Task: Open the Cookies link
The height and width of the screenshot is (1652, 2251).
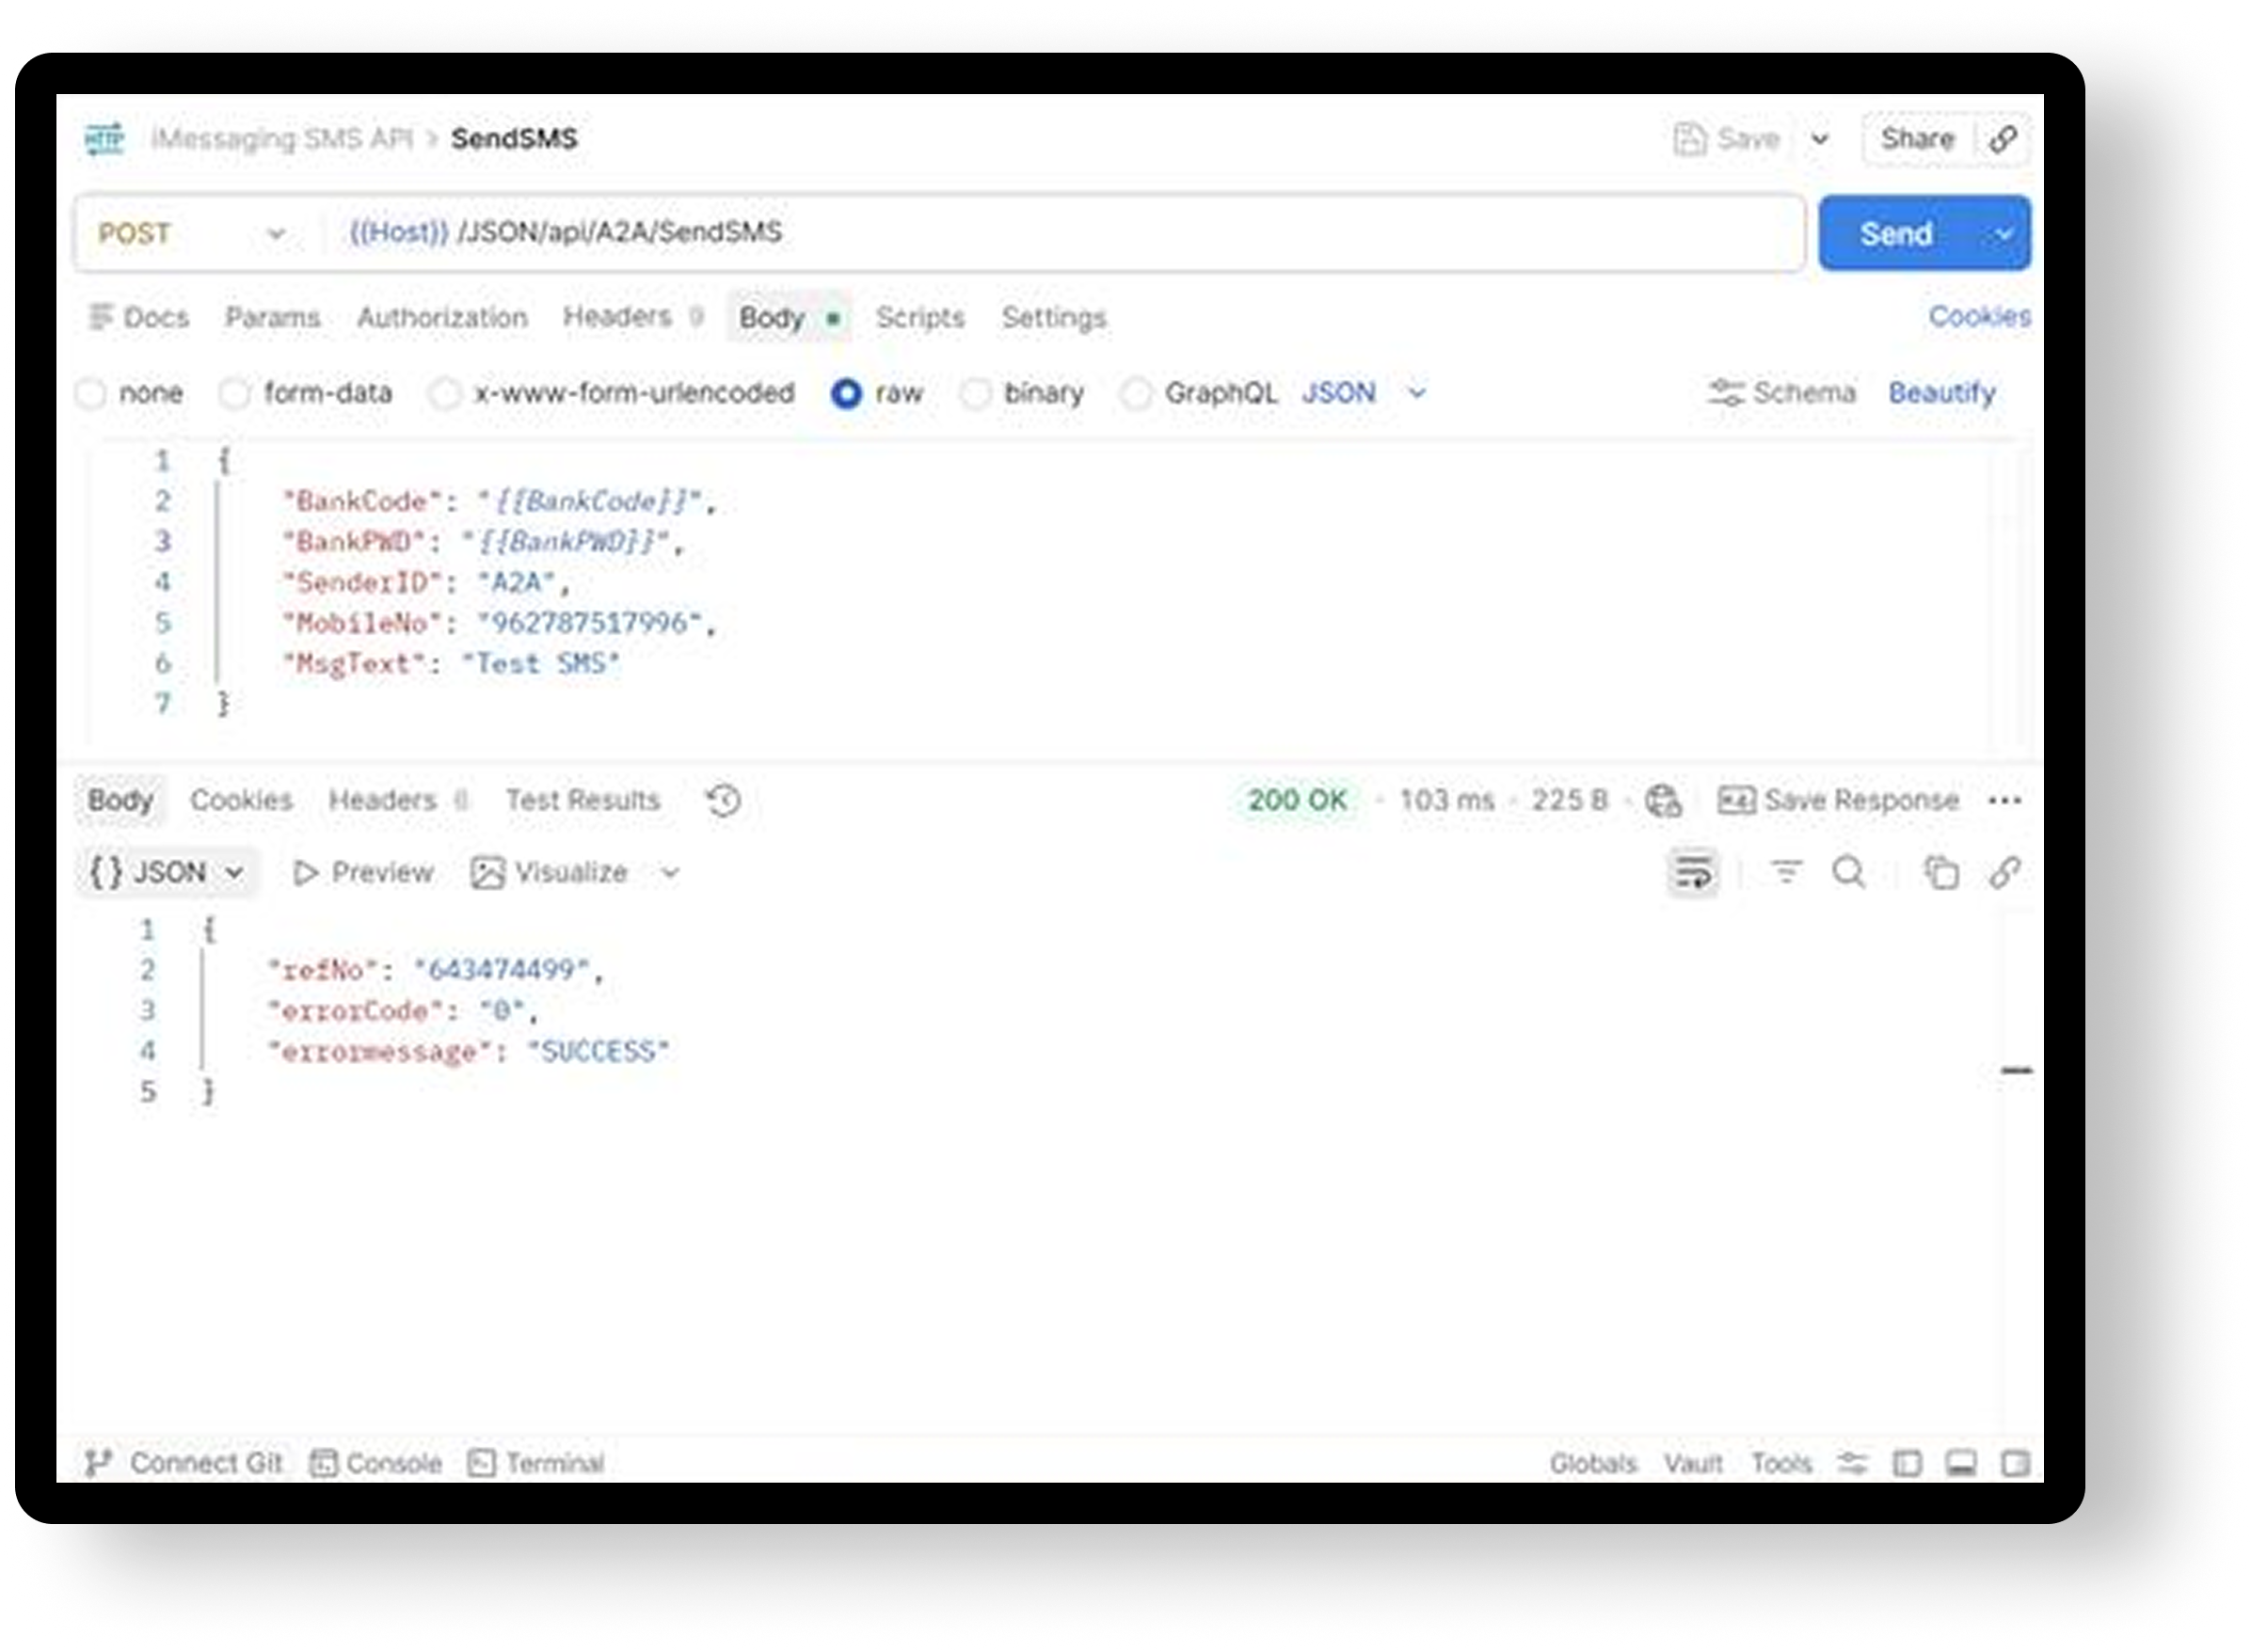Action: 1979,316
